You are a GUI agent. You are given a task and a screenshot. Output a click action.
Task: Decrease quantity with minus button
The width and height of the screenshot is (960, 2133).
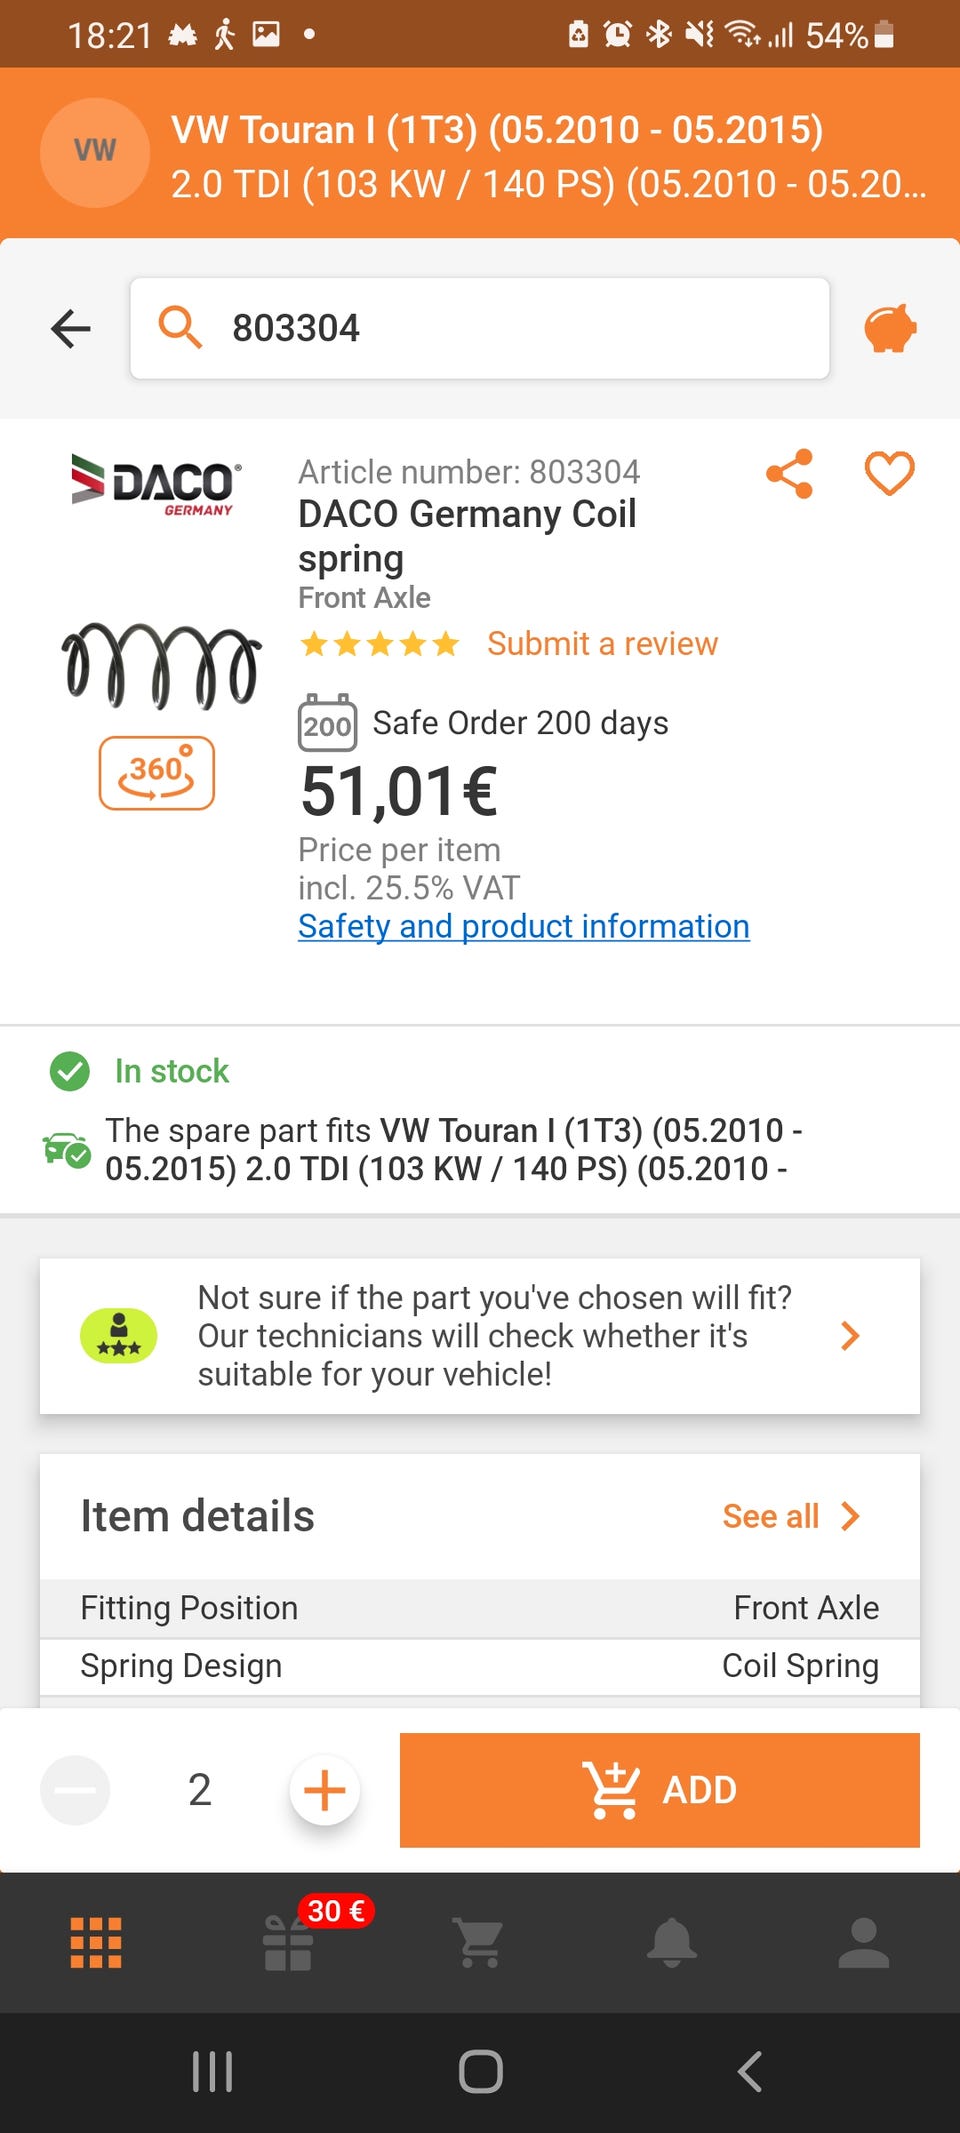tap(75, 1790)
